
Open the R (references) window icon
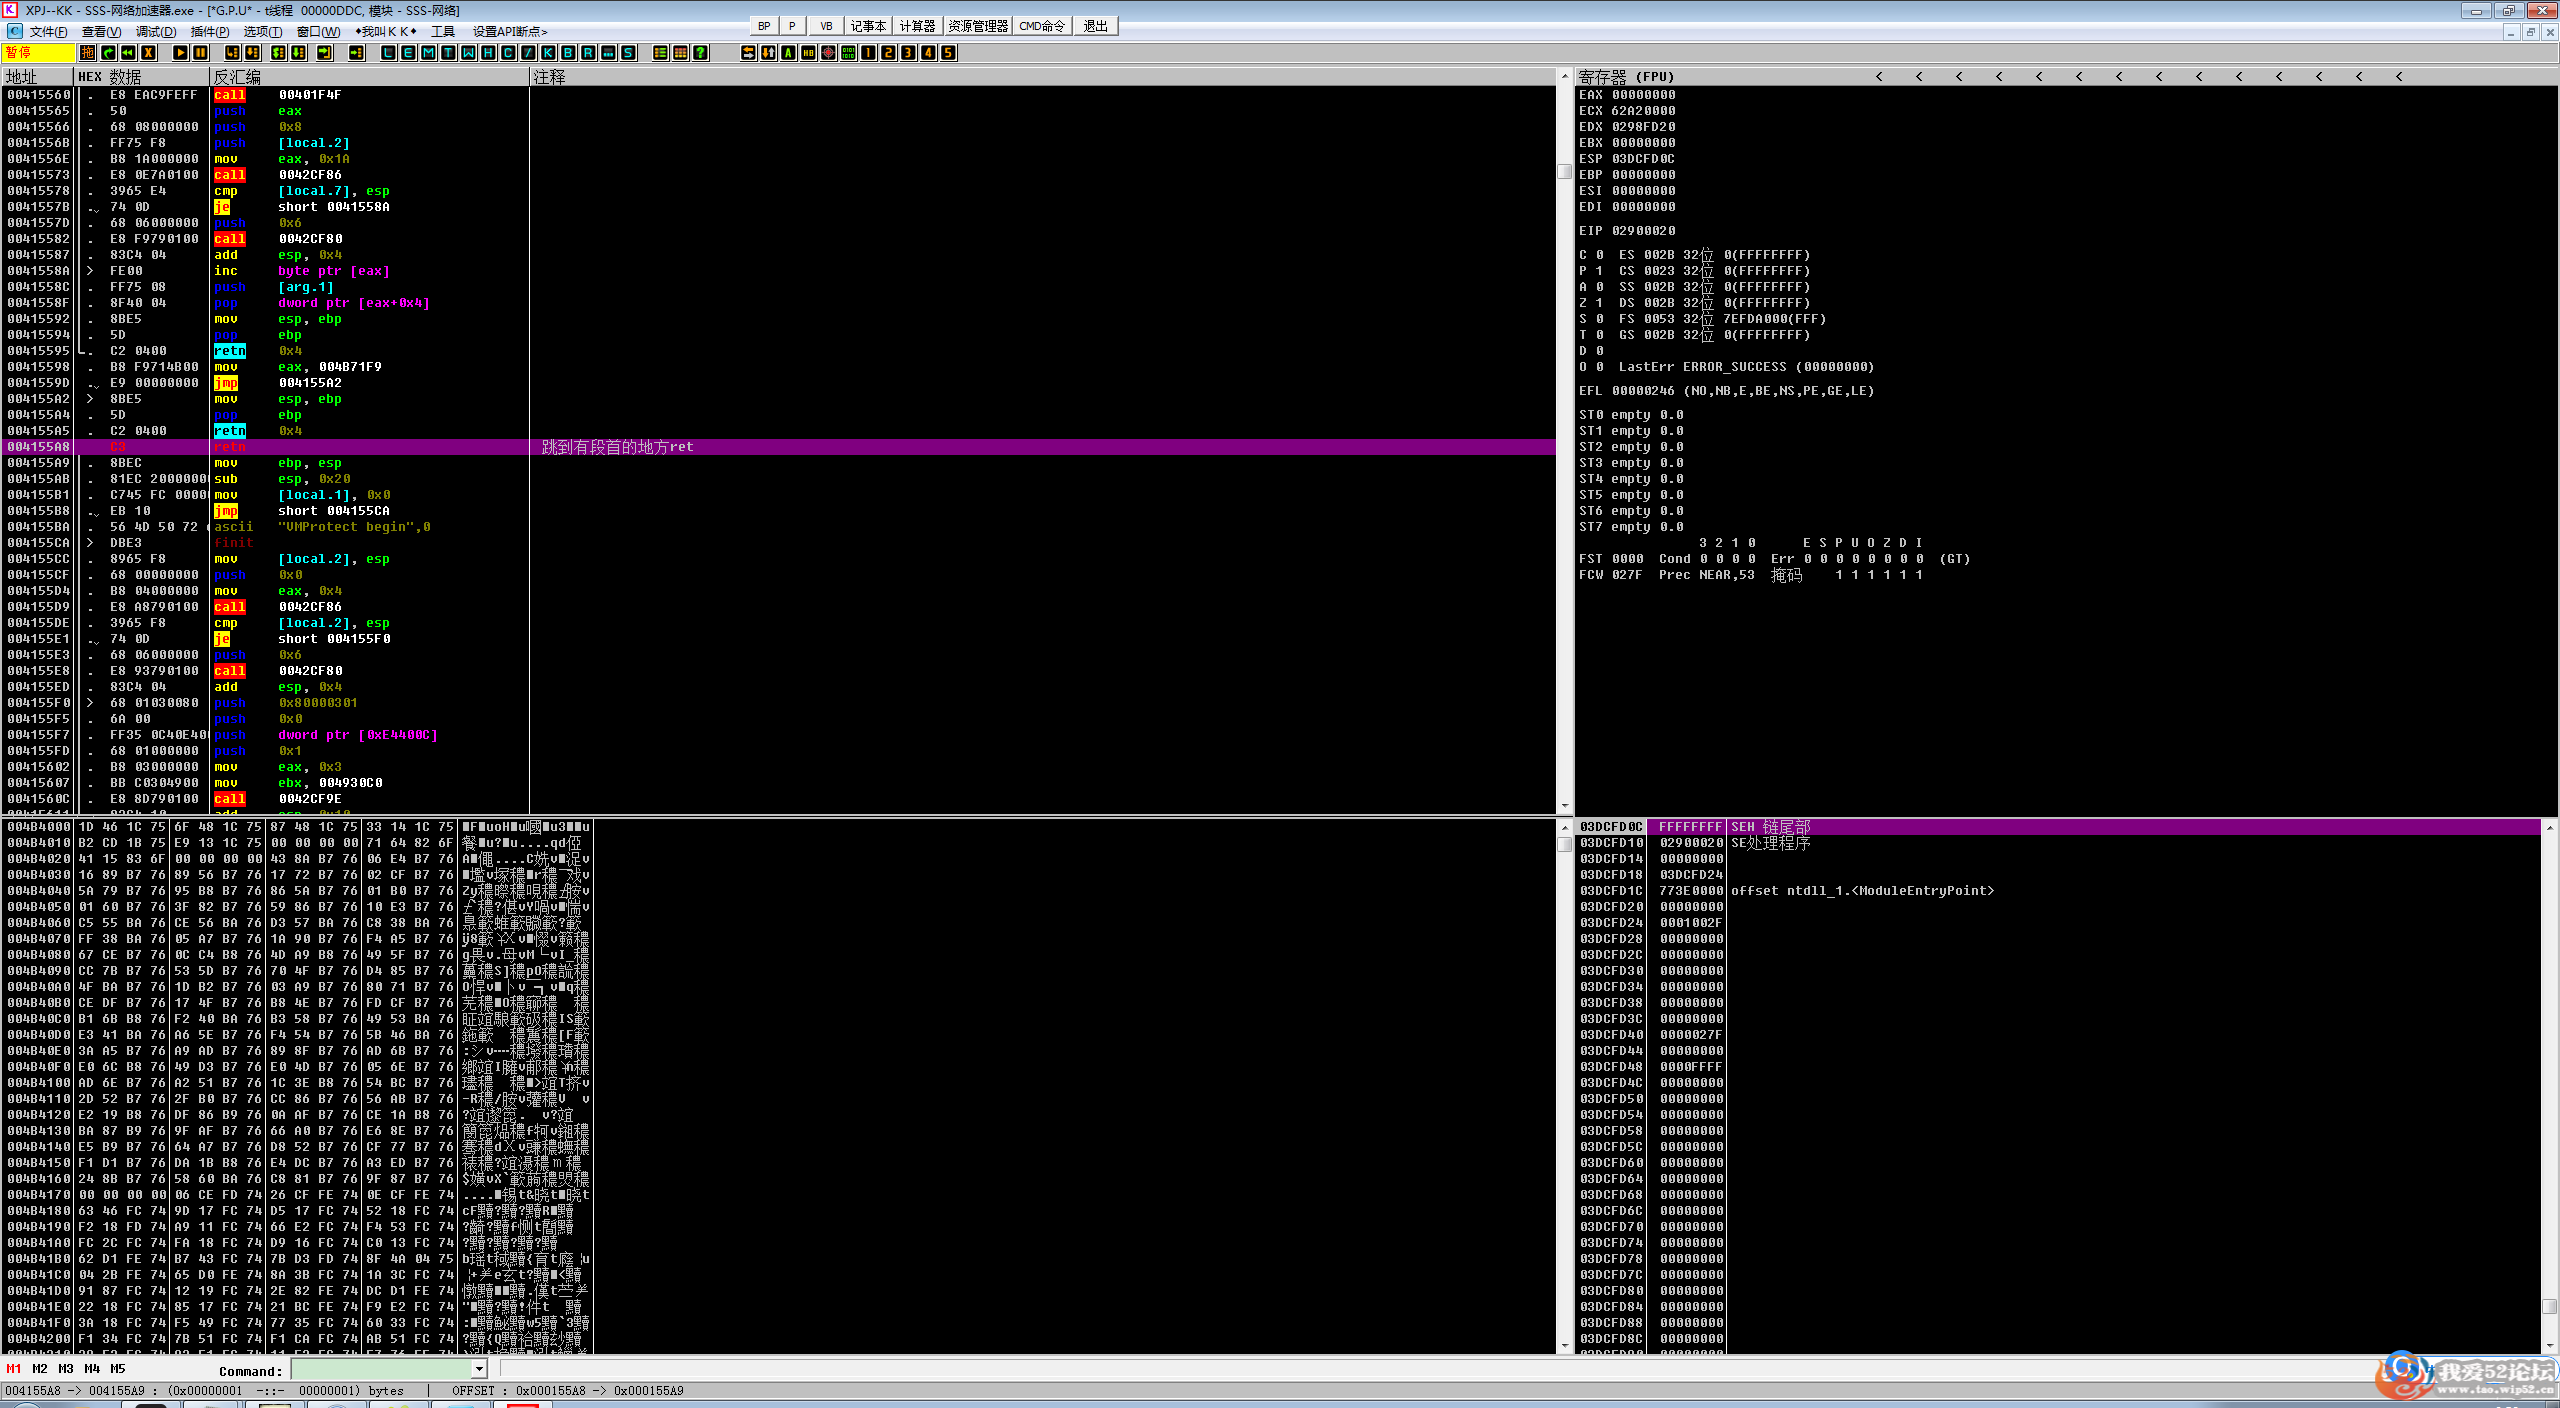(x=588, y=53)
